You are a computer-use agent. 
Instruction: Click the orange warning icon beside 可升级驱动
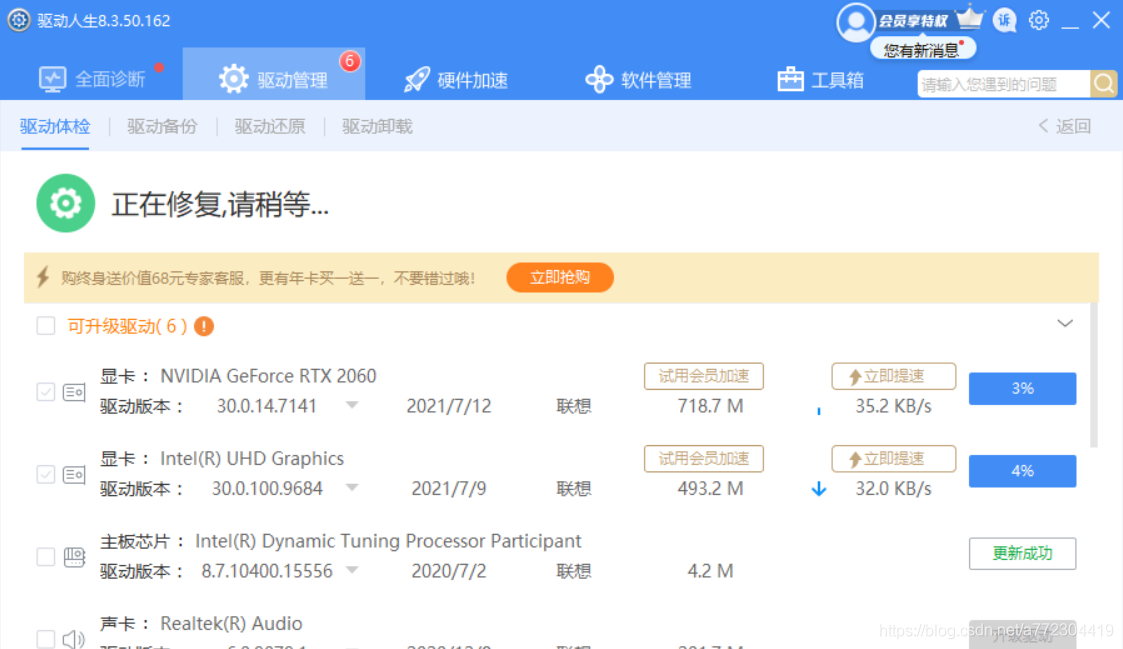(204, 326)
